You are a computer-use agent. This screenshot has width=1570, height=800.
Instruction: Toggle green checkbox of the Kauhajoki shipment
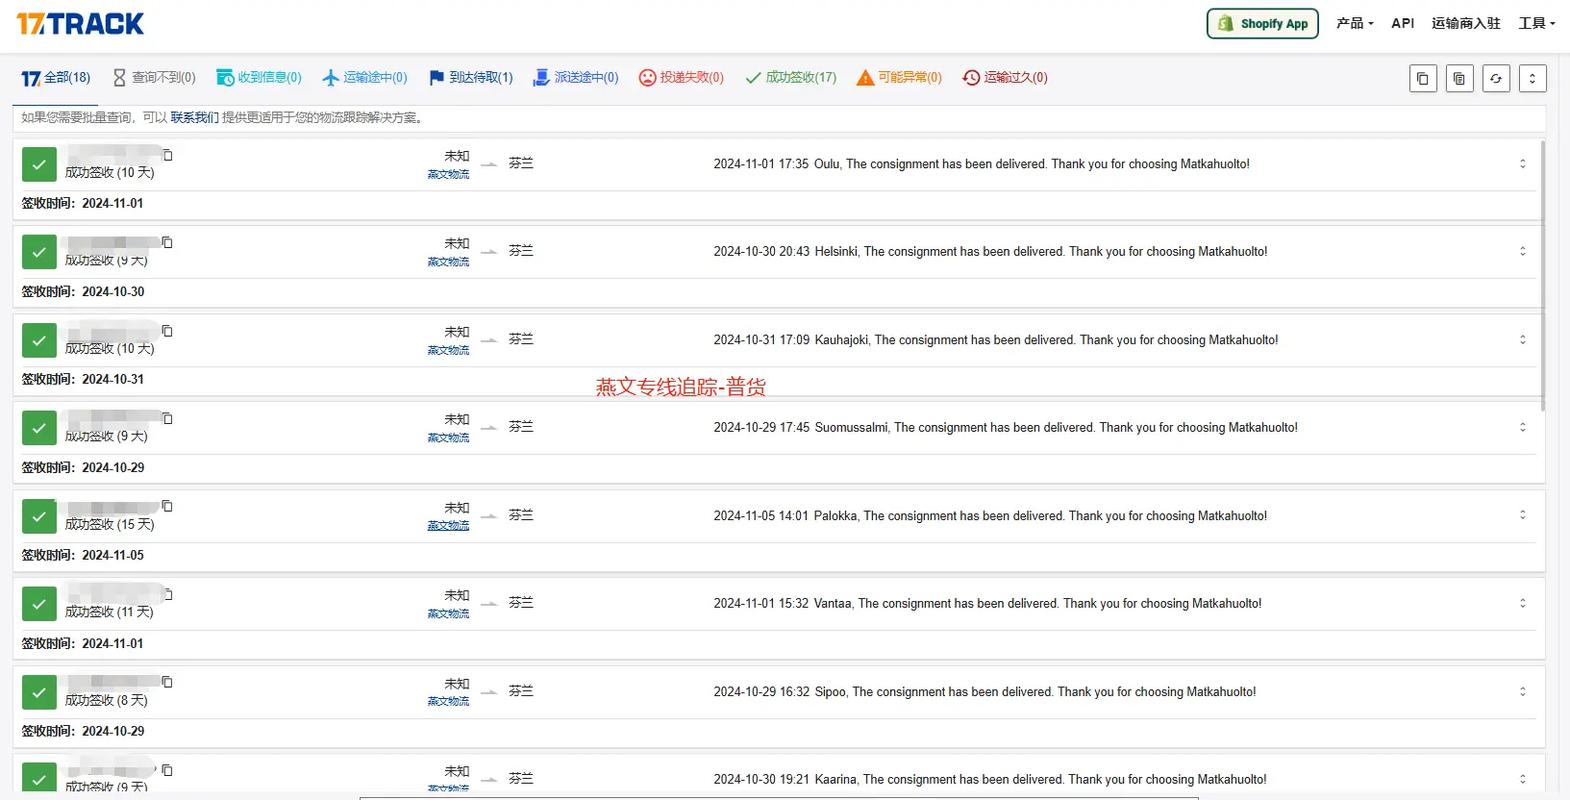pyautogui.click(x=39, y=341)
